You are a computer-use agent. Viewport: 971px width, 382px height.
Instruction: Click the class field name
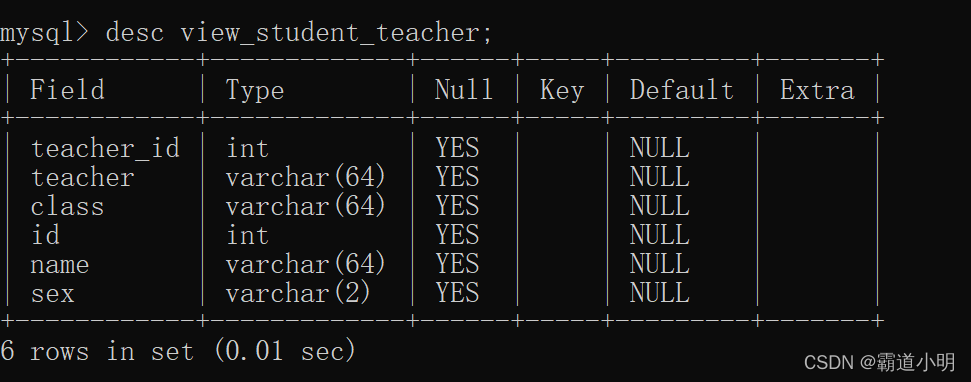[67, 206]
